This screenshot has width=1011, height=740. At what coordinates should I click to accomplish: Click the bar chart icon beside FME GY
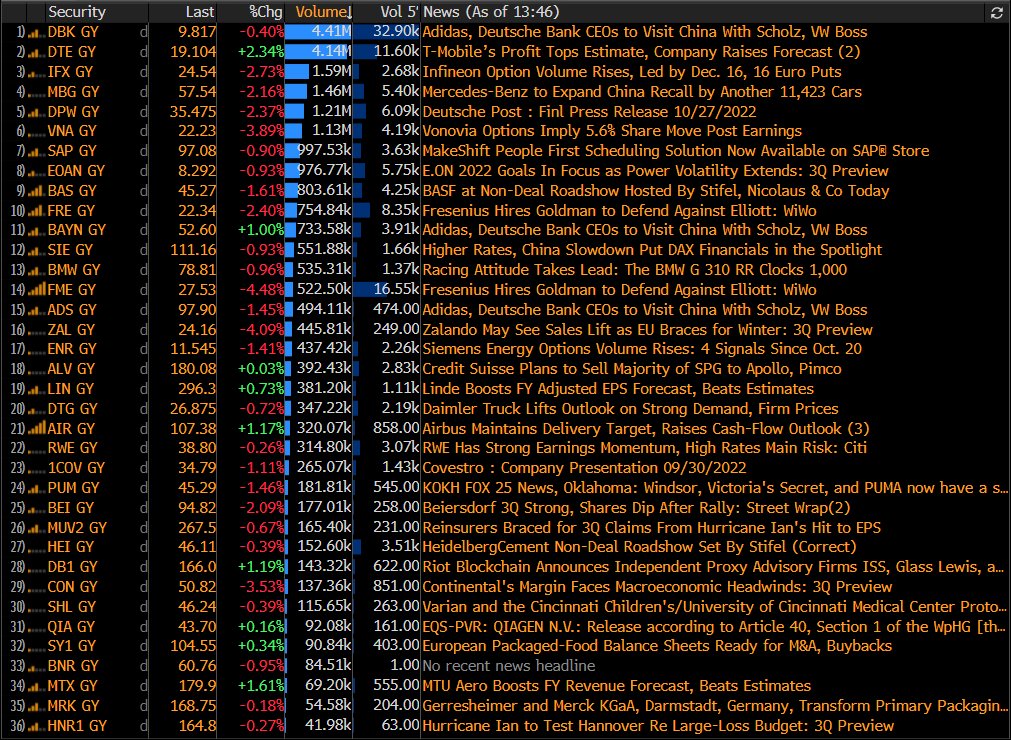(x=36, y=289)
